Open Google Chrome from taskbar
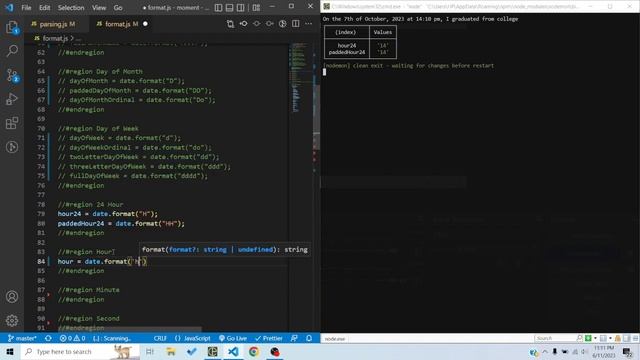The image size is (640, 360). coord(254,351)
